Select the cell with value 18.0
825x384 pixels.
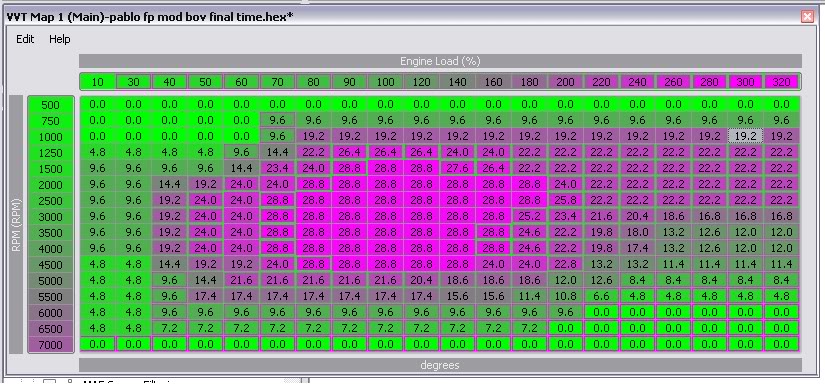[x=637, y=233]
